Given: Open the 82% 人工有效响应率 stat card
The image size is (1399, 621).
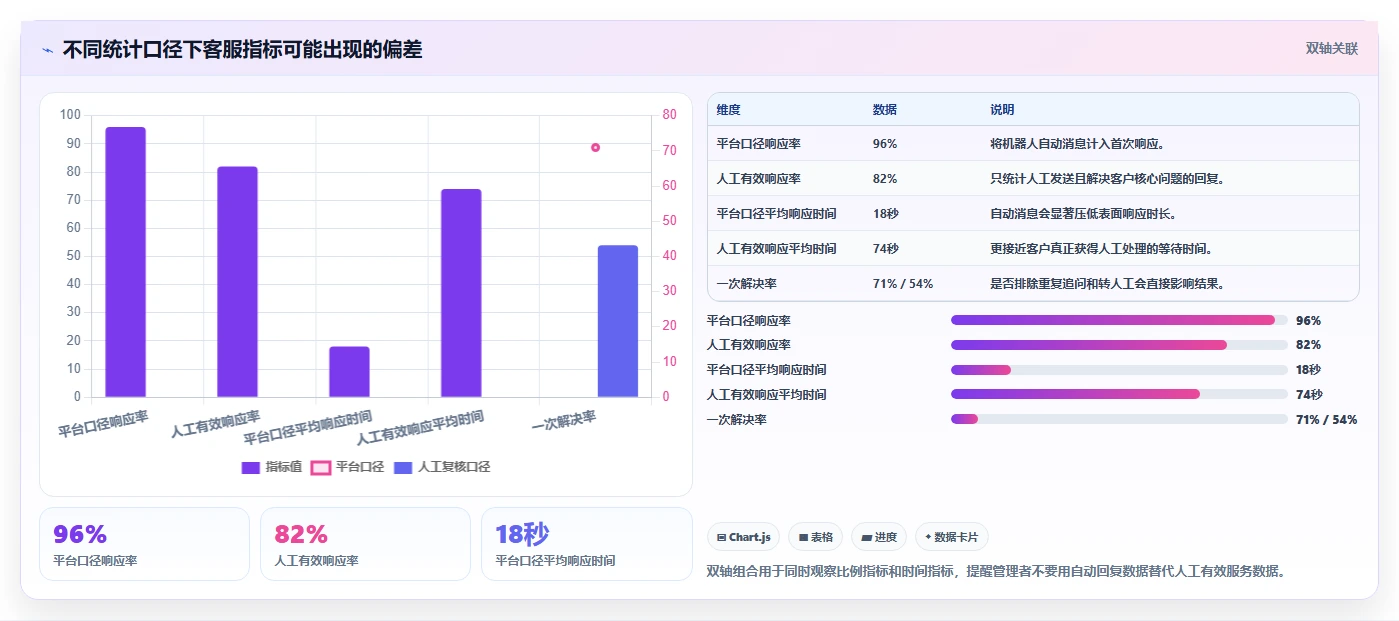Looking at the screenshot, I should [x=365, y=544].
